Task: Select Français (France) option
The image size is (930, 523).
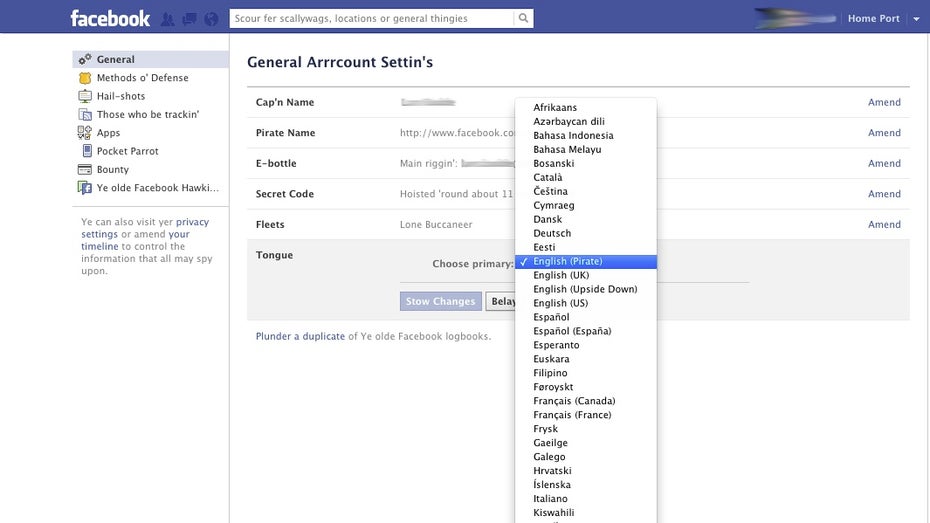Action: pos(586,415)
